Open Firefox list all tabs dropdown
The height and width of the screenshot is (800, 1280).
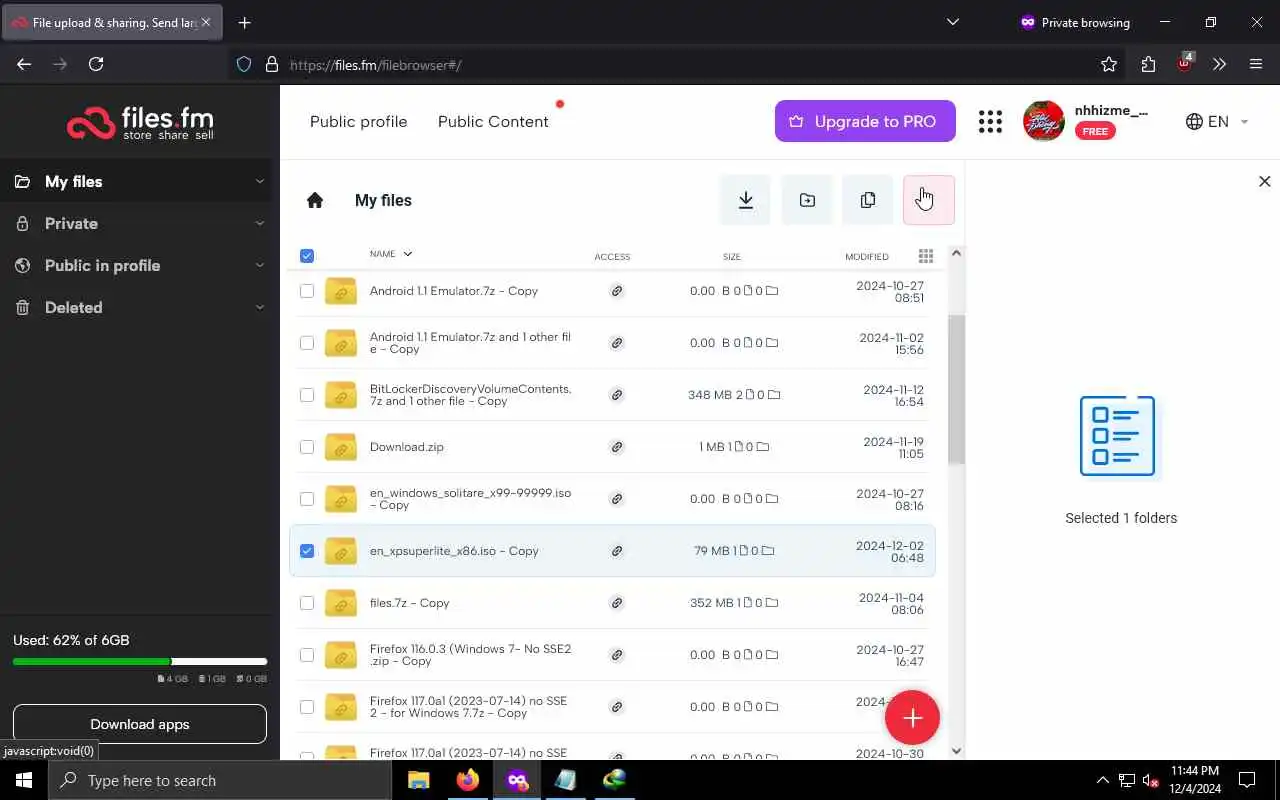pos(952,22)
